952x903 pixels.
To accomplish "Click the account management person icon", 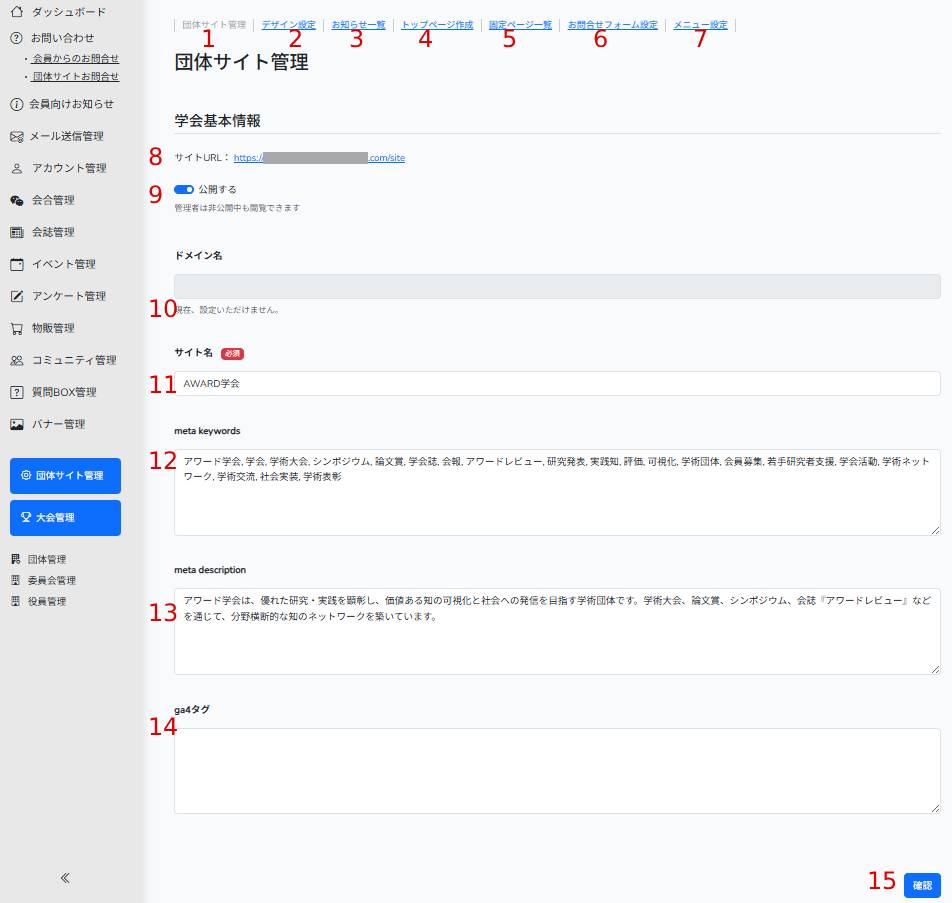I will tap(16, 168).
